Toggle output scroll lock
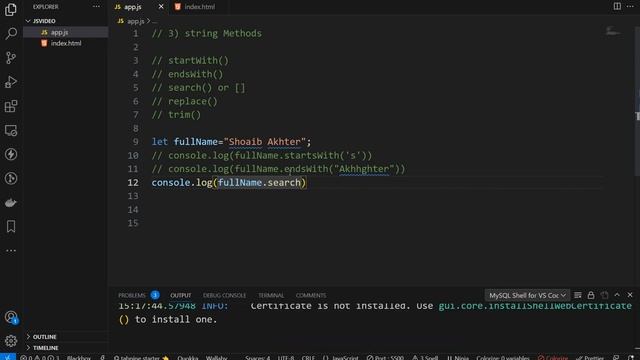This screenshot has width=640, height=360. coord(591,295)
